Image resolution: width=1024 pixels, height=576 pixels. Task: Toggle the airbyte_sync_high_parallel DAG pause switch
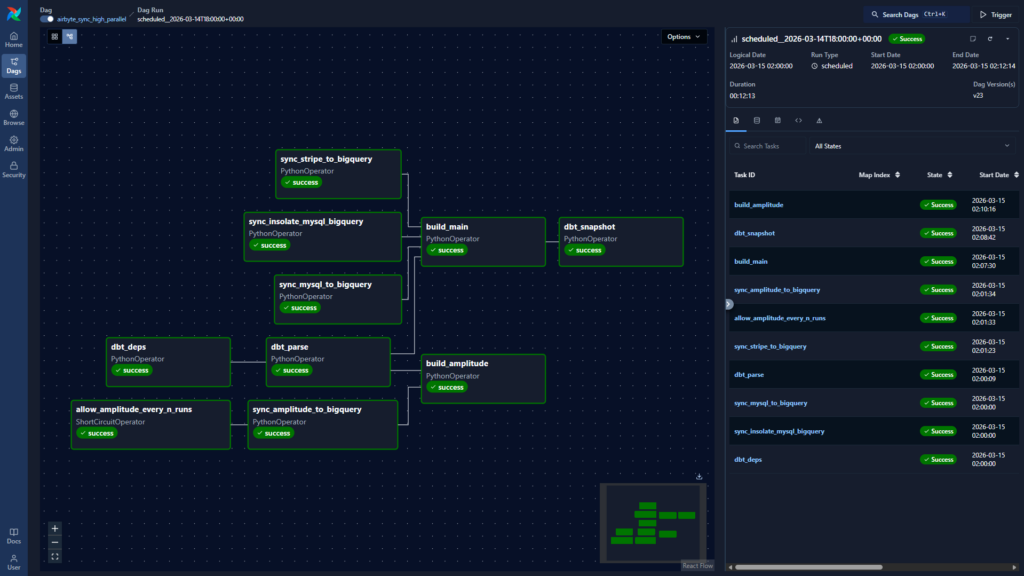click(47, 19)
